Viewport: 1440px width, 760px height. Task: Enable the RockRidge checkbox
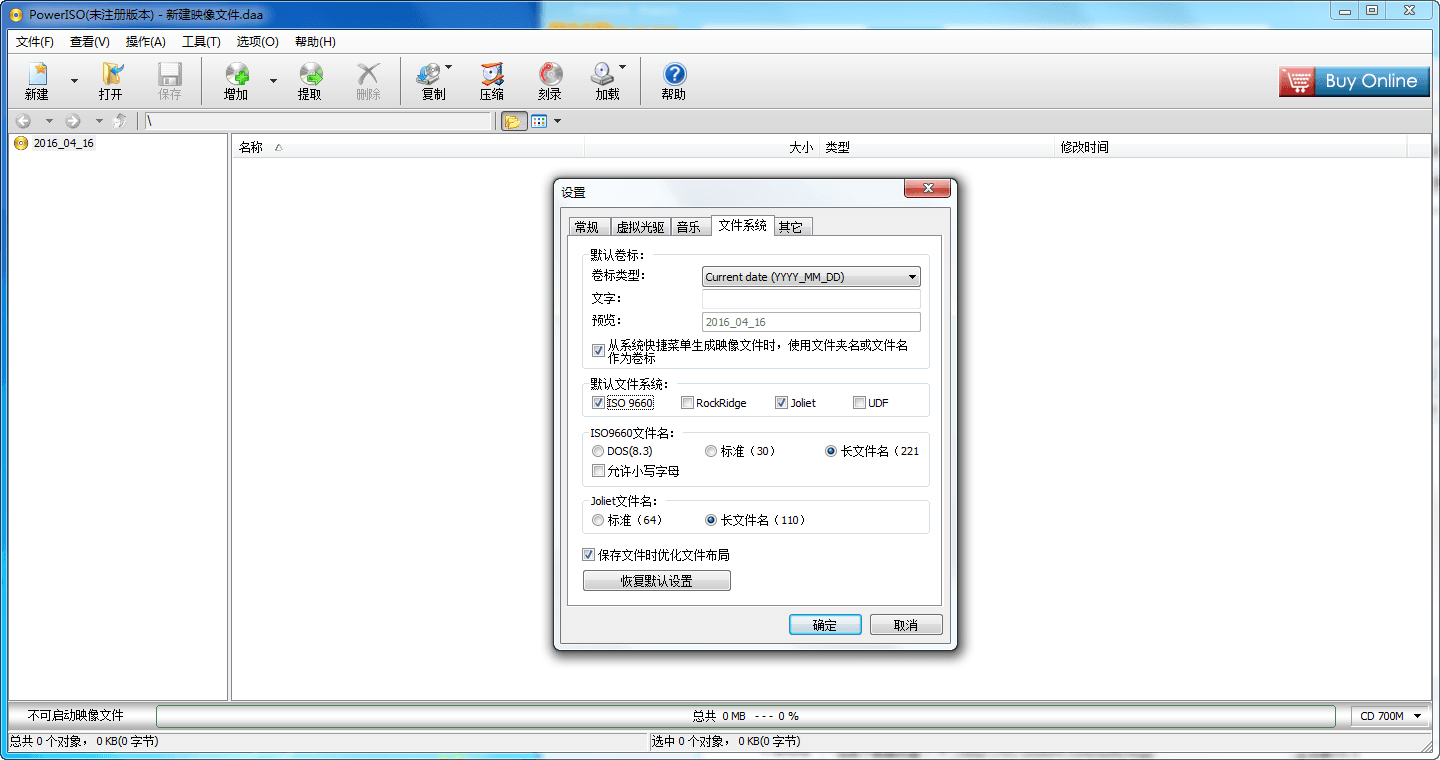[x=687, y=403]
